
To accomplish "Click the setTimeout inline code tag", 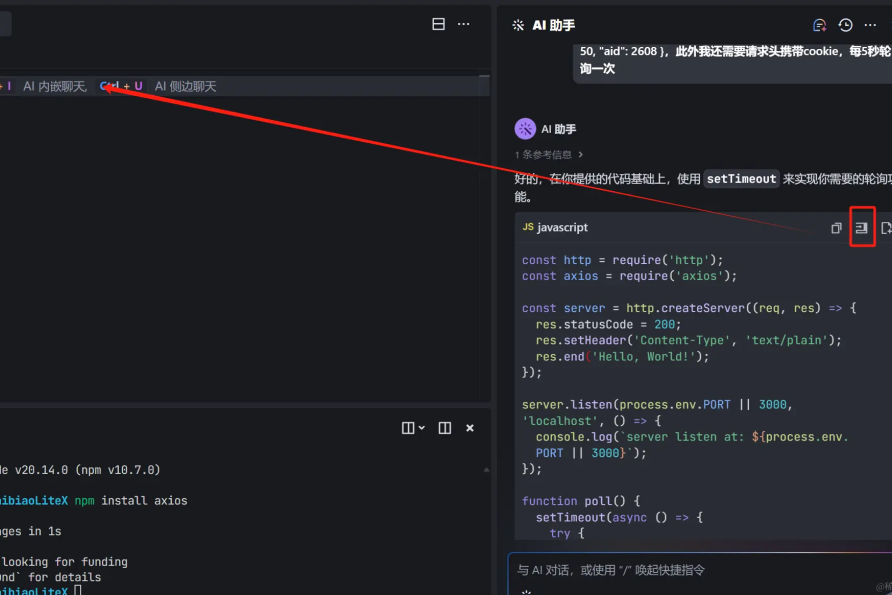I will (741, 179).
